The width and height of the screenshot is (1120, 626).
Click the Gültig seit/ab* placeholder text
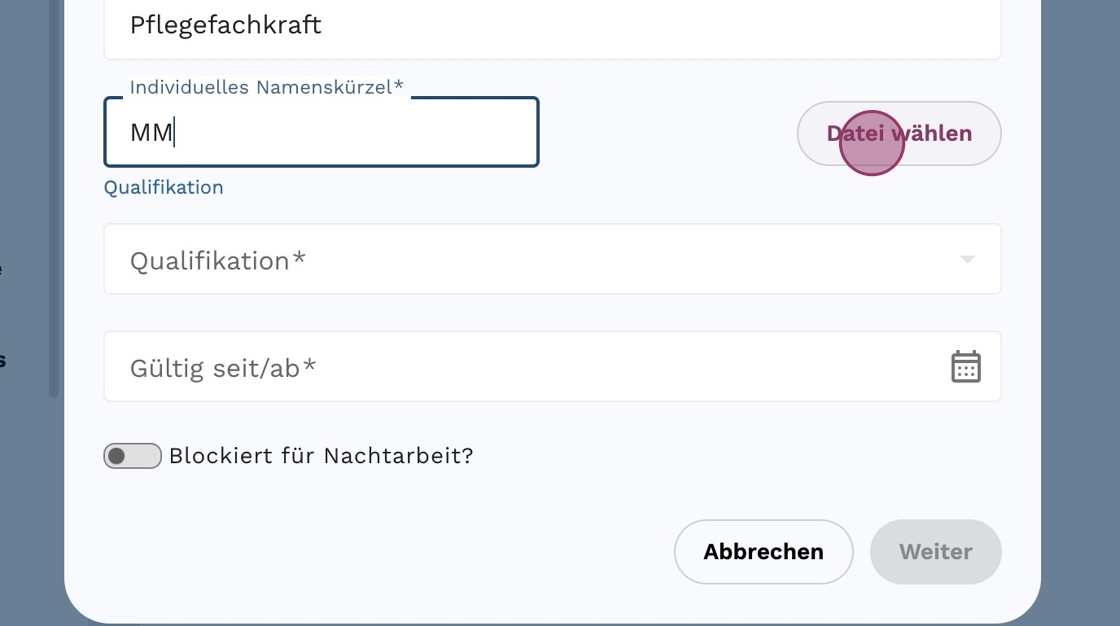click(222, 368)
